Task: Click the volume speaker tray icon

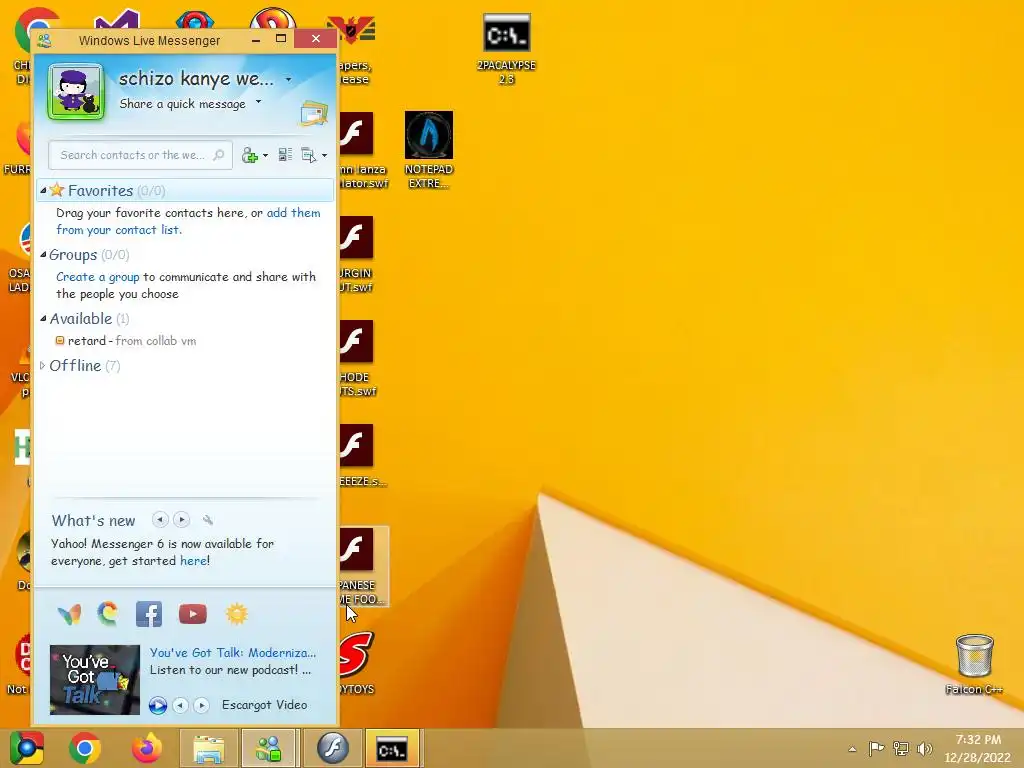Action: pos(925,748)
